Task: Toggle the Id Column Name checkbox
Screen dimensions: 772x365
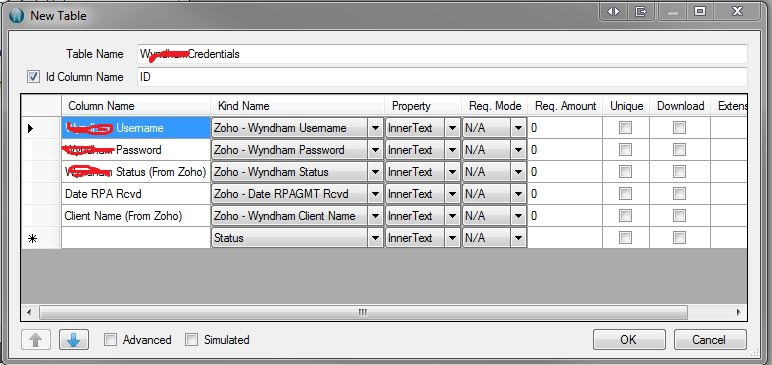Action: coord(33,77)
